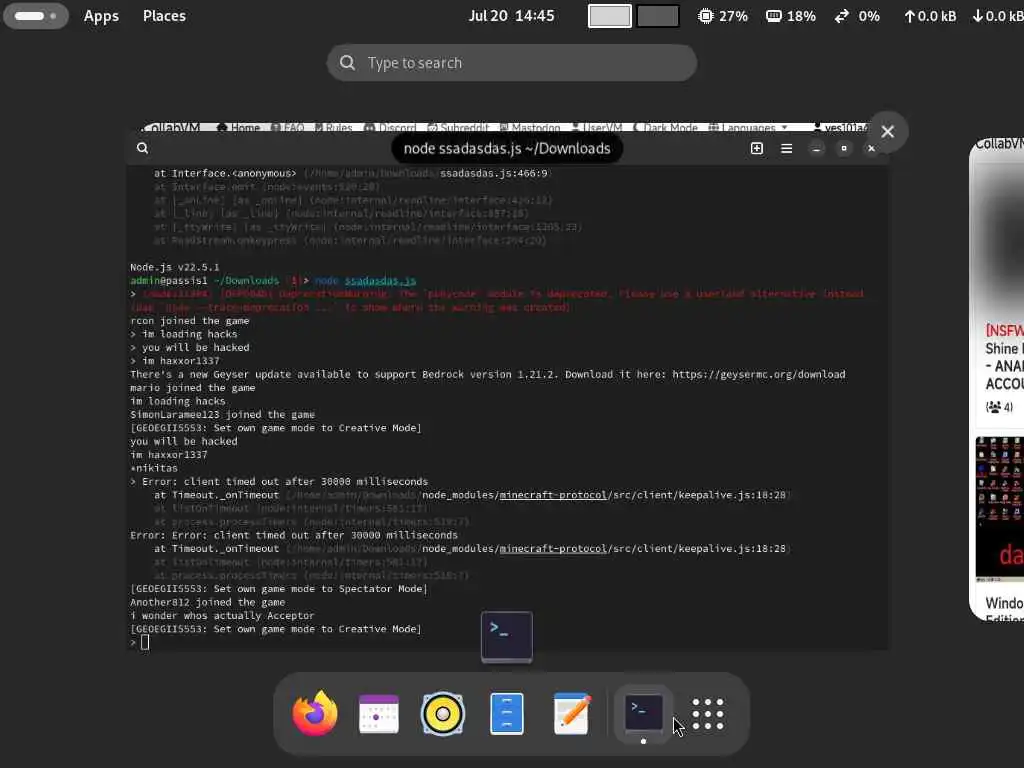Screen dimensions: 1024x768
Task: Open the Apps menu in top bar
Action: point(101,16)
